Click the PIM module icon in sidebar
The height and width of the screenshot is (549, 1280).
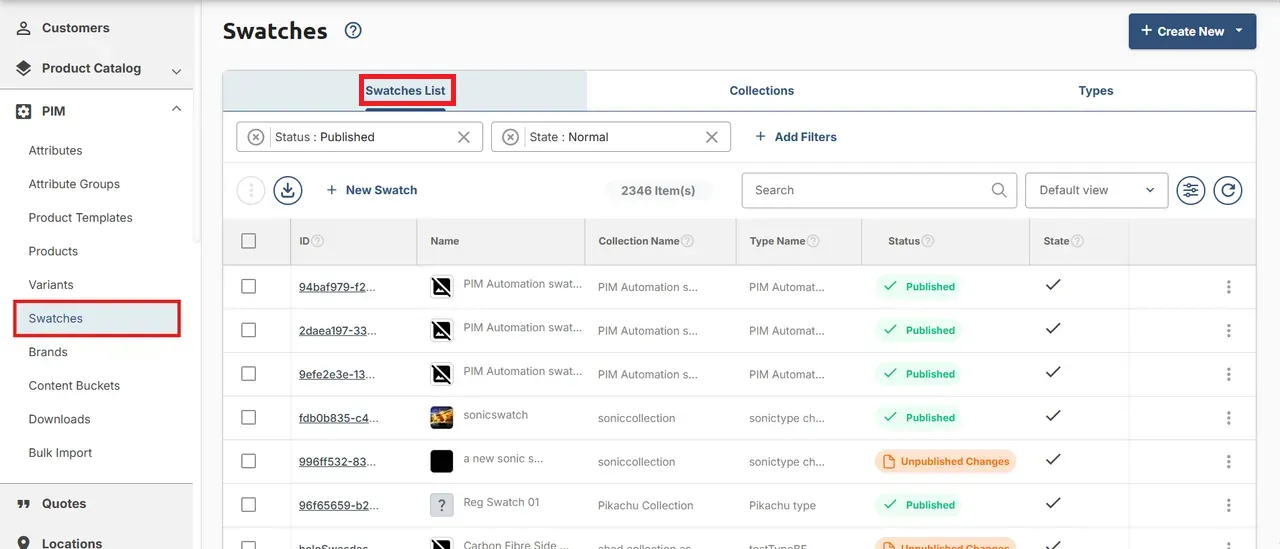pos(24,111)
